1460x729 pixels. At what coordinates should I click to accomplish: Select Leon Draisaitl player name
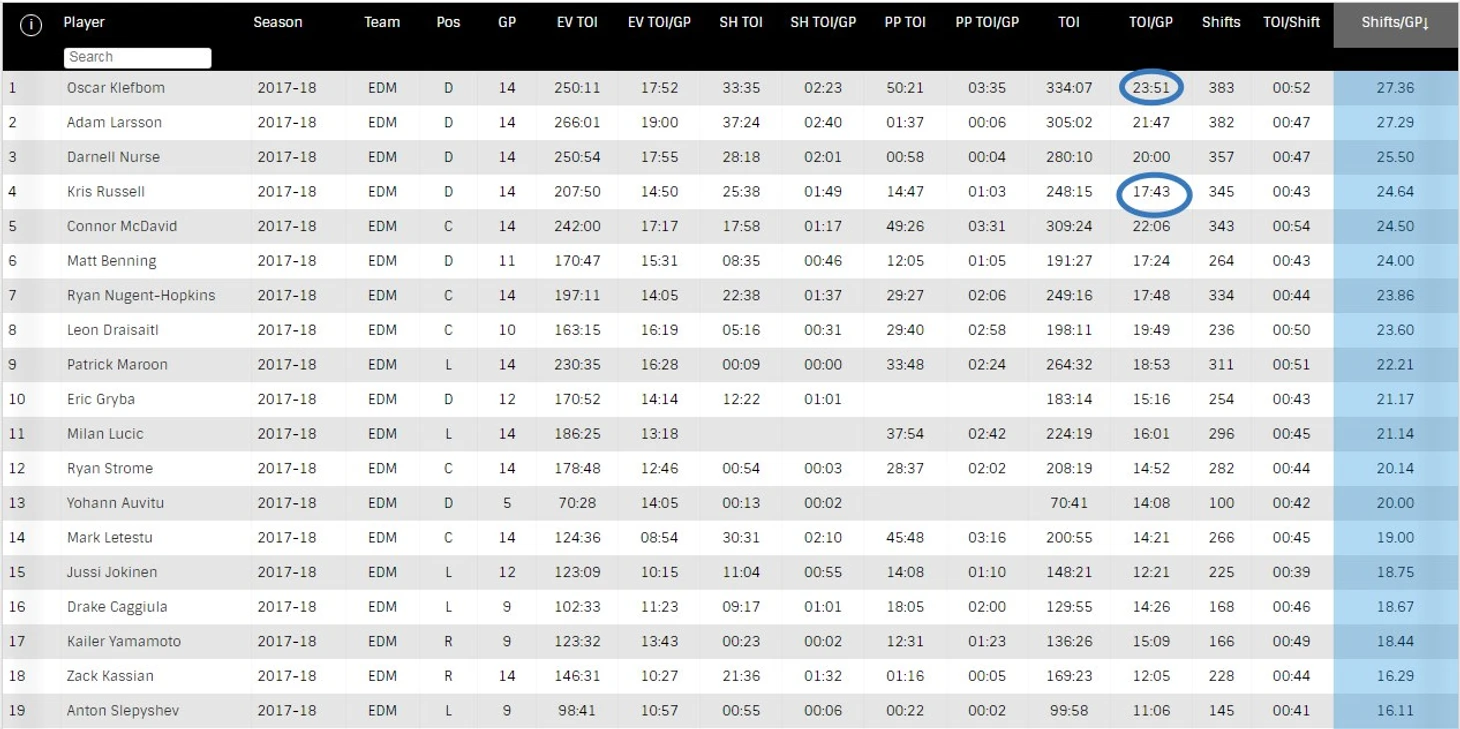pyautogui.click(x=113, y=330)
